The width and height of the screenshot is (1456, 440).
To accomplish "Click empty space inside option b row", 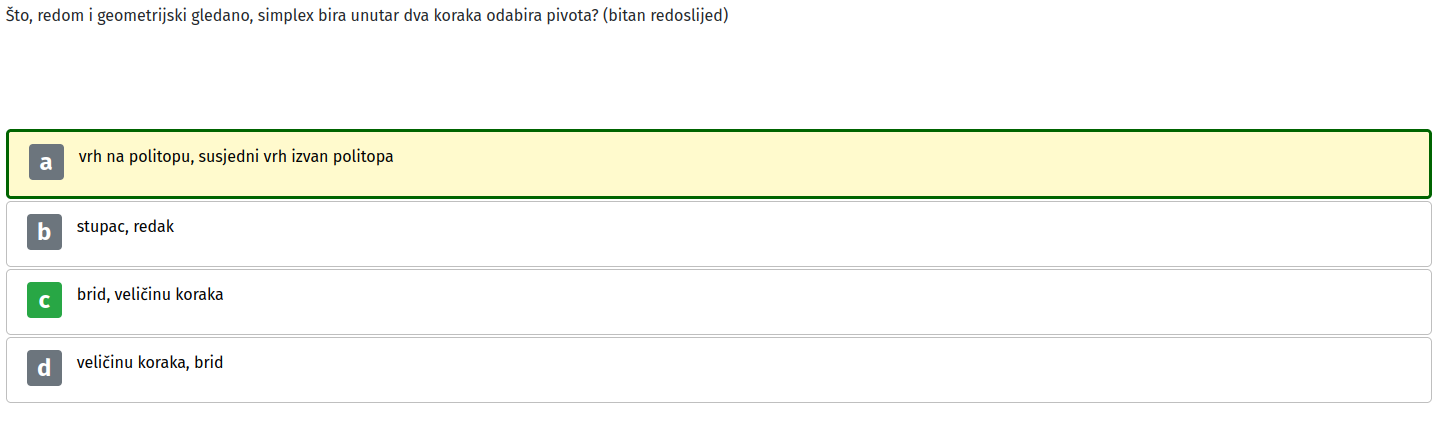I will pyautogui.click(x=800, y=234).
